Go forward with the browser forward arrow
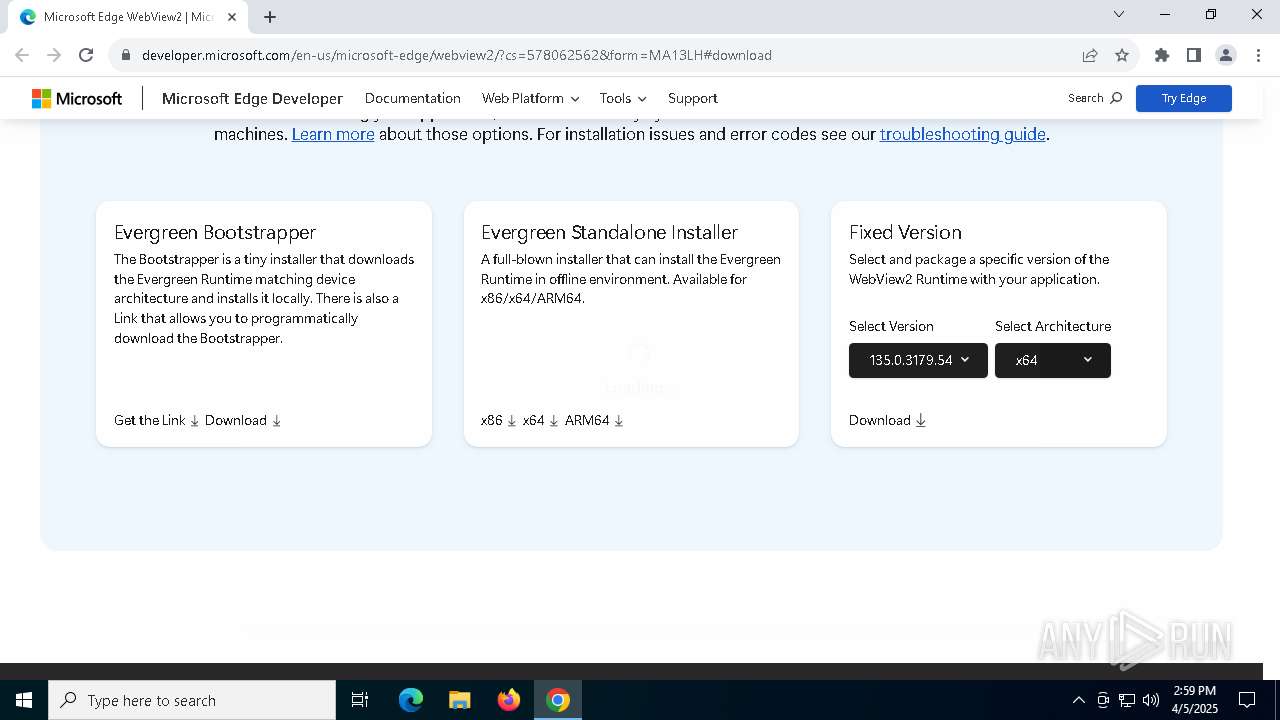The height and width of the screenshot is (720, 1280). pos(54,55)
